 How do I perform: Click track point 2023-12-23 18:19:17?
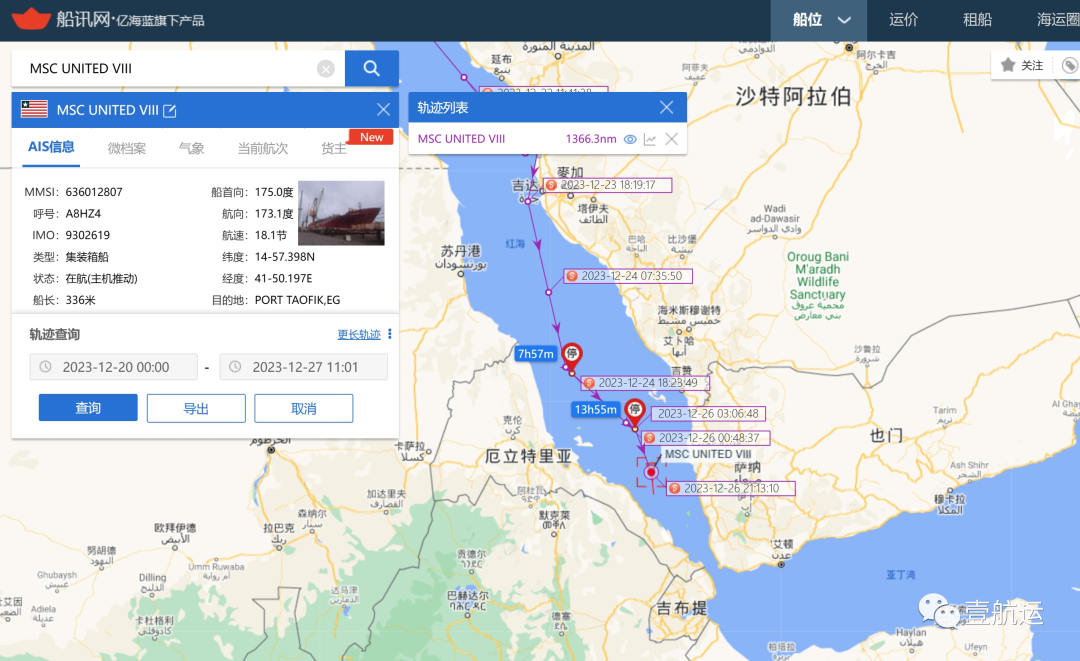click(x=608, y=185)
